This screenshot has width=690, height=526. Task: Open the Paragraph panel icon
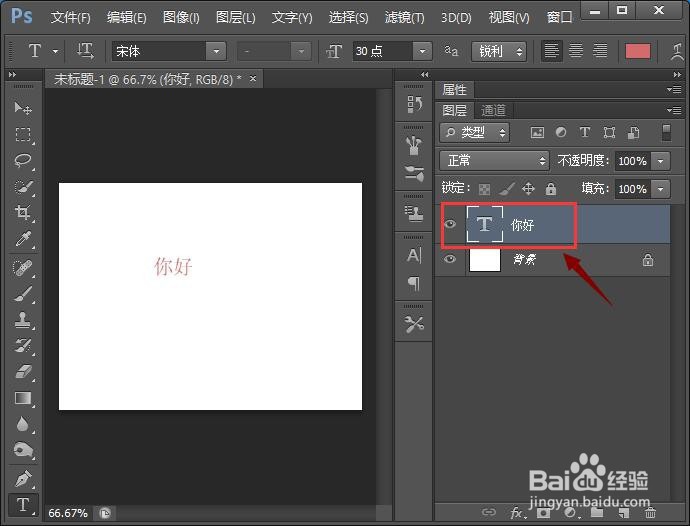tap(414, 283)
